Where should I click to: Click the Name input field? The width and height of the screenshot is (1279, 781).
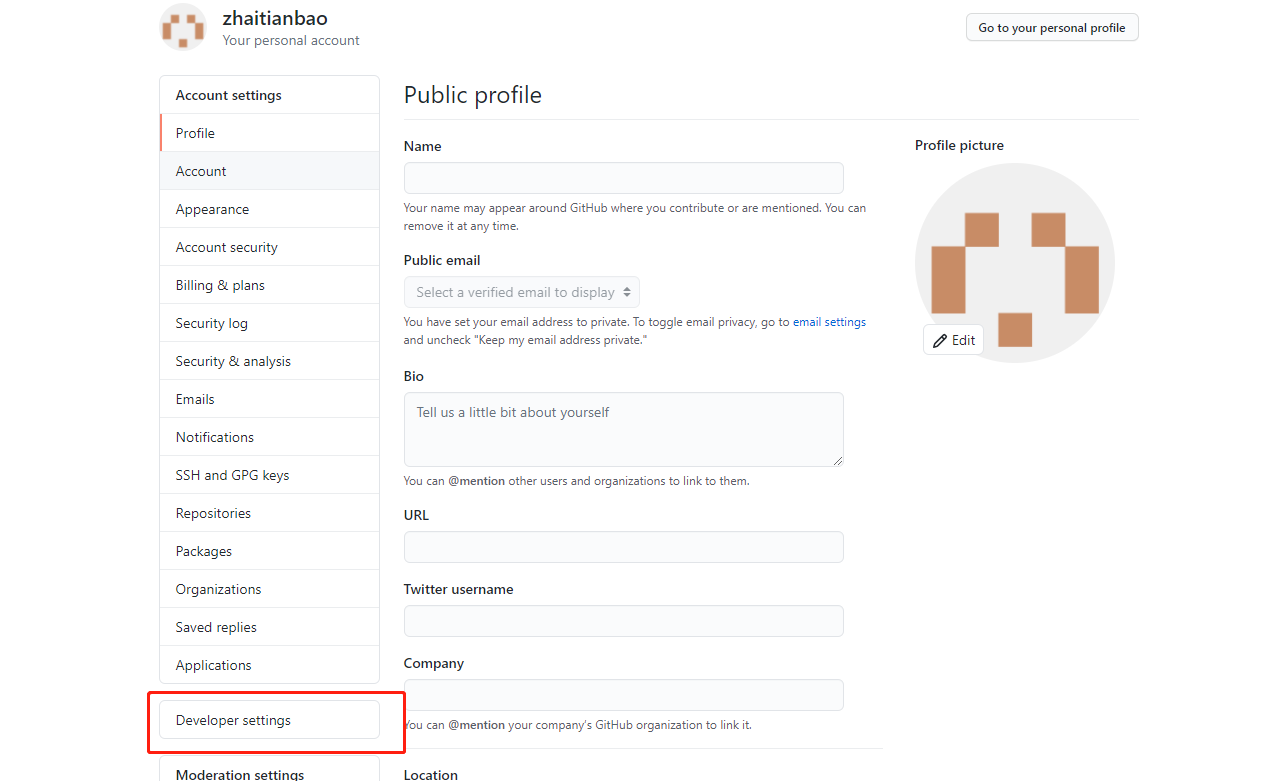coord(623,177)
